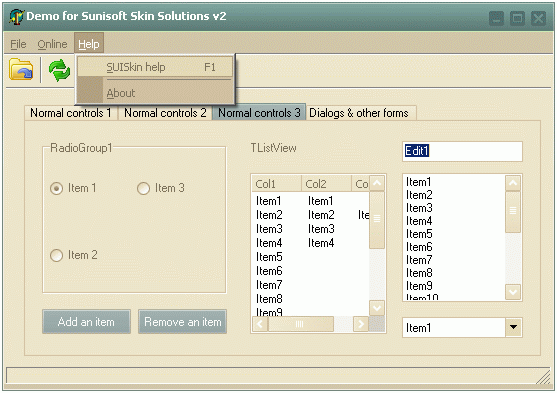
Task: Click the Add an item button
Action: tap(86, 322)
